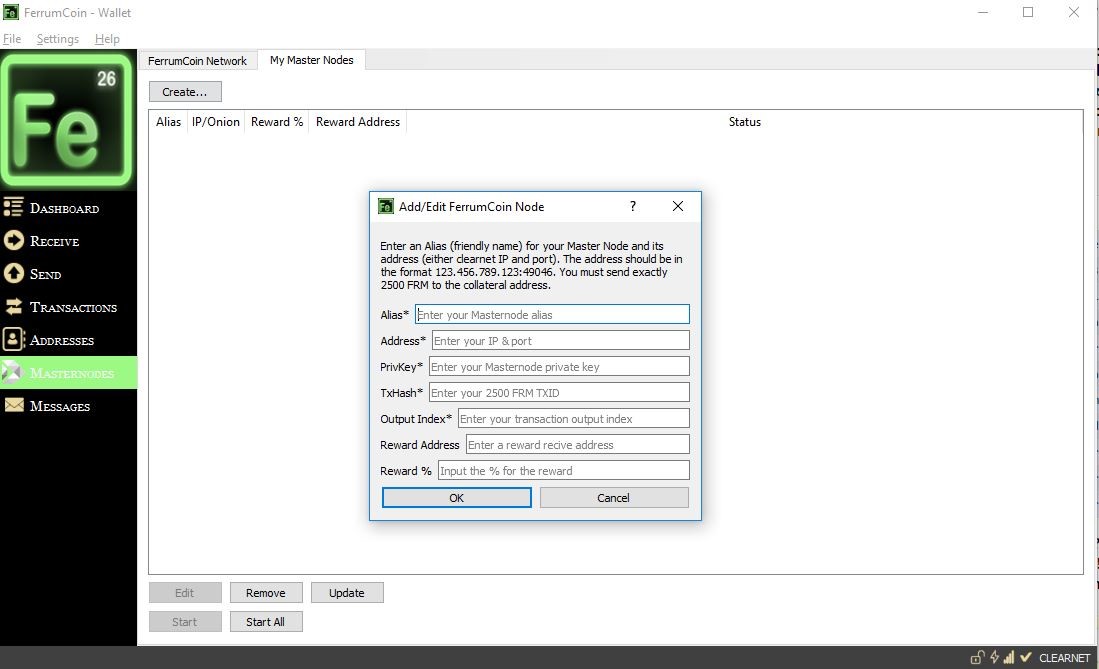Cancel the Add/Edit Node dialog
Viewport: 1099px width, 669px height.
click(613, 497)
